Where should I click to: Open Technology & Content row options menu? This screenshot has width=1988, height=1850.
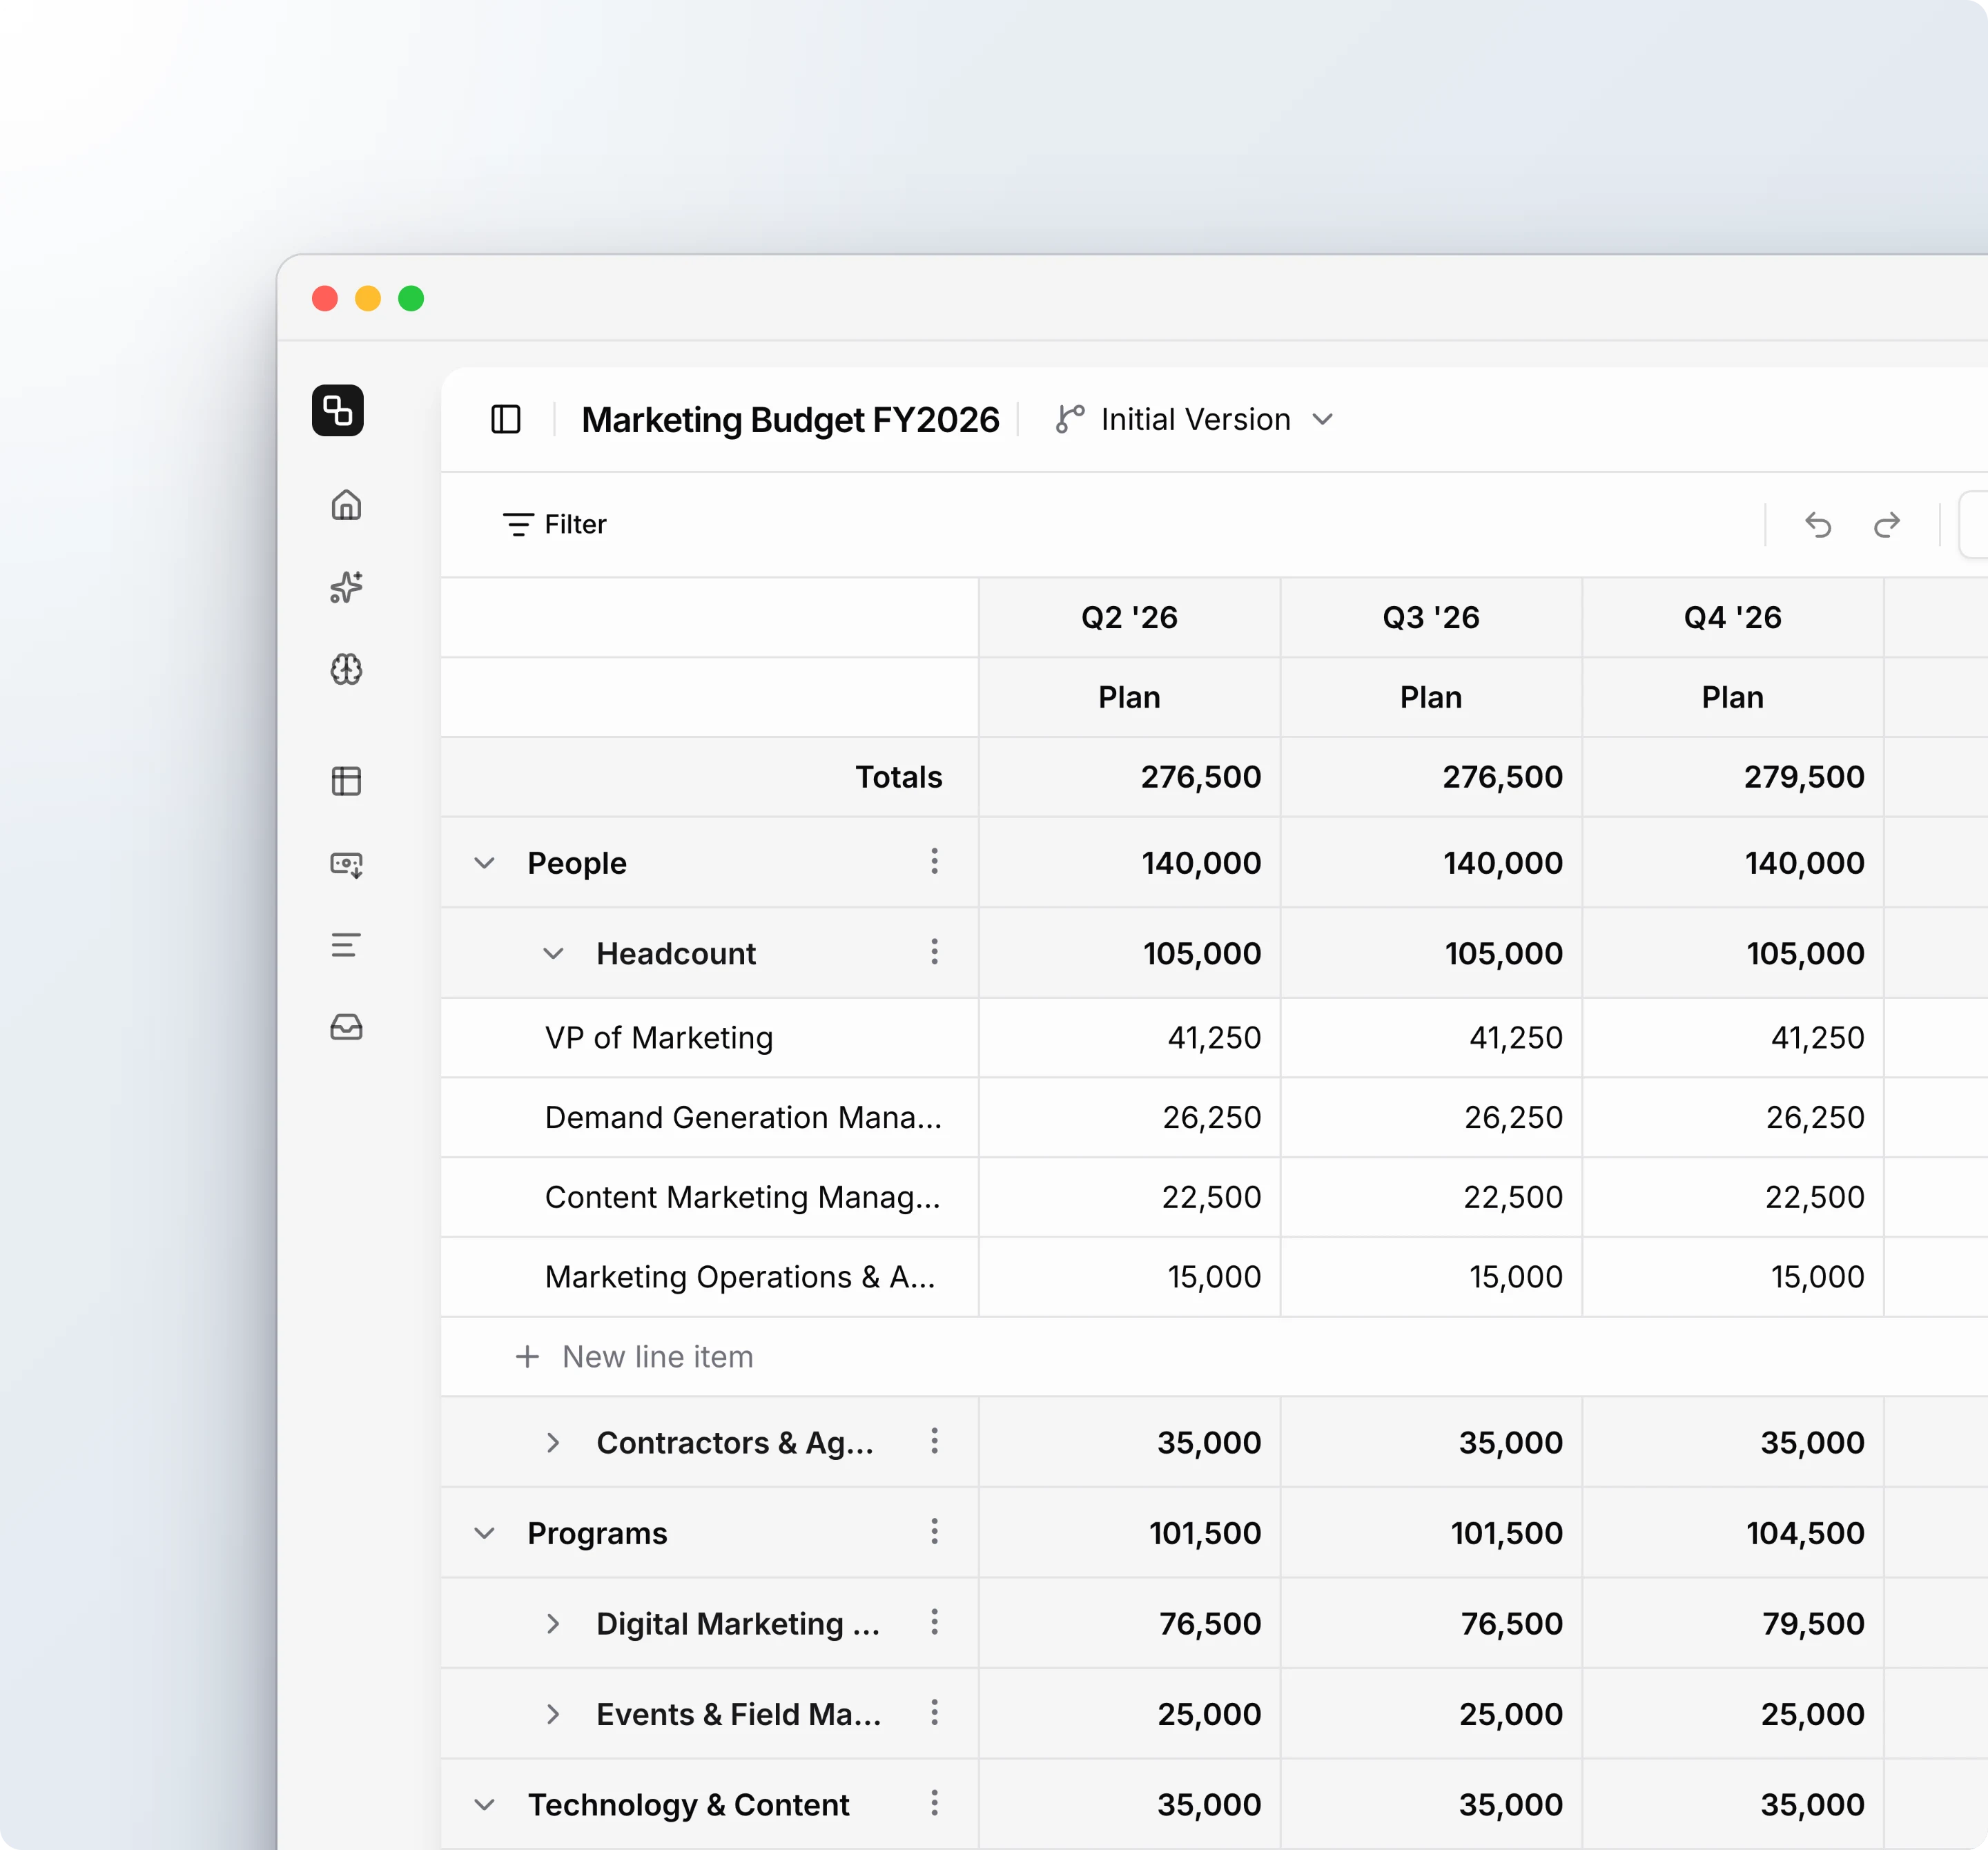(934, 1802)
